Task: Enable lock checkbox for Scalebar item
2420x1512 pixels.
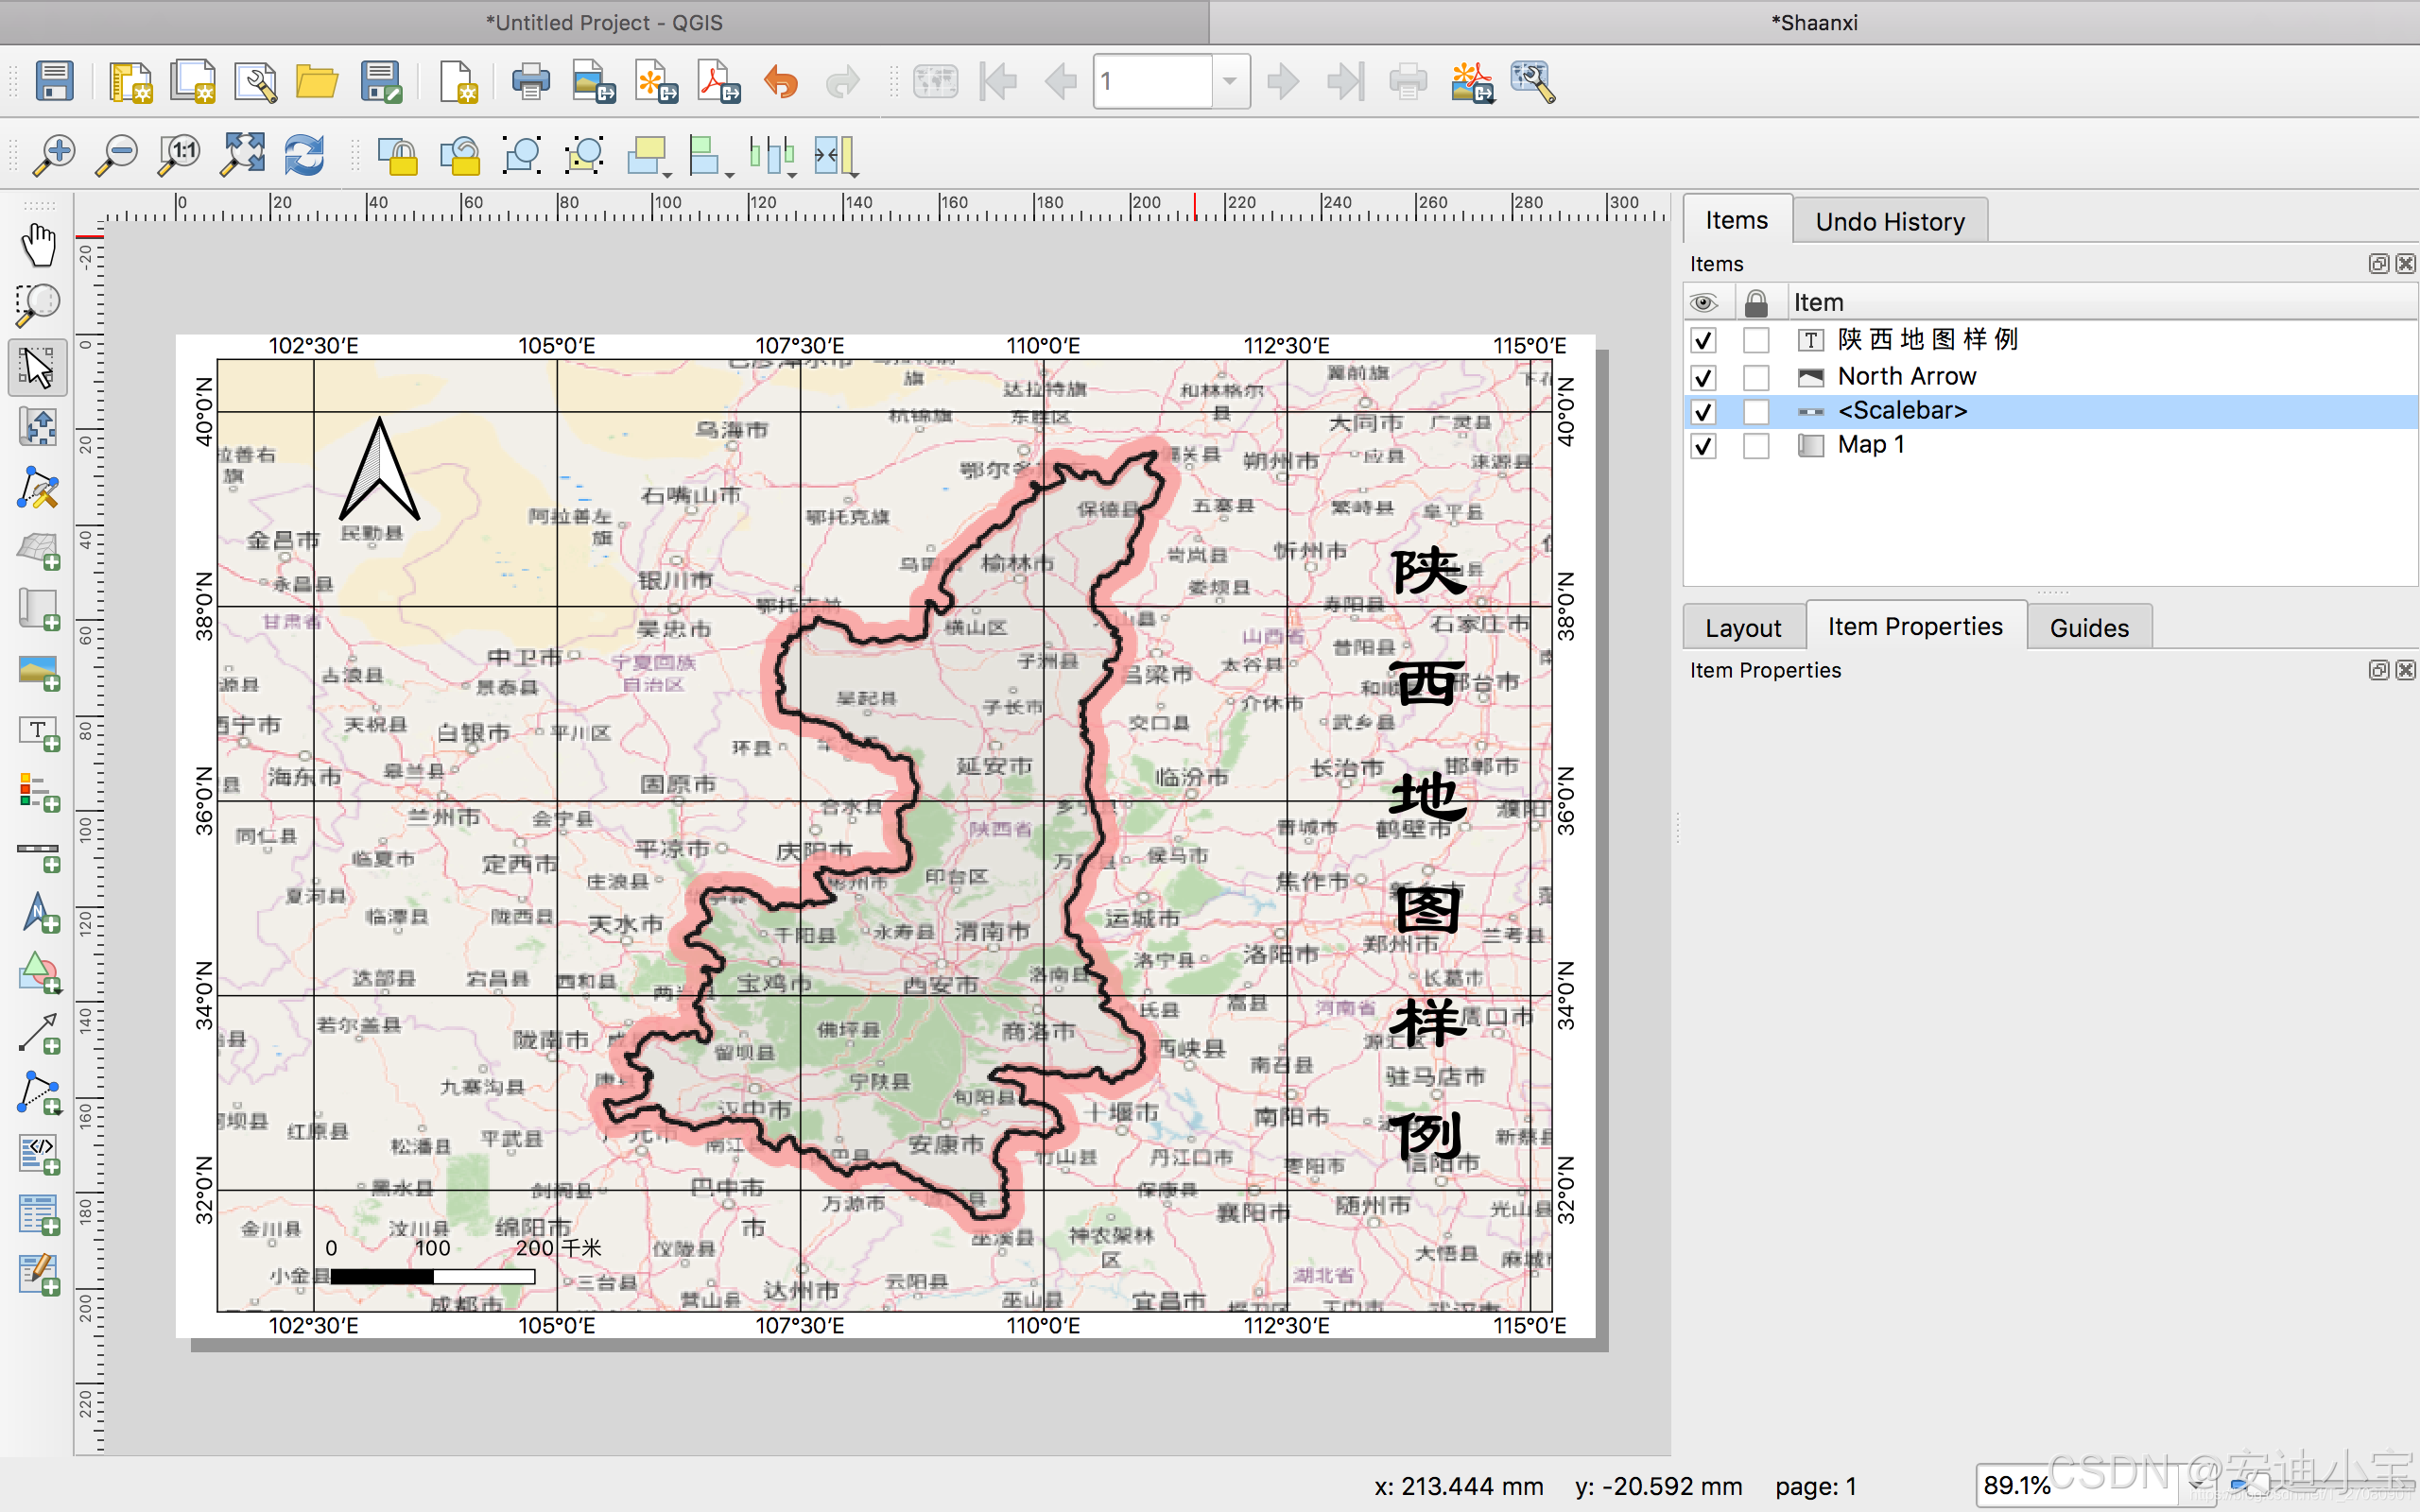Action: [x=1756, y=411]
